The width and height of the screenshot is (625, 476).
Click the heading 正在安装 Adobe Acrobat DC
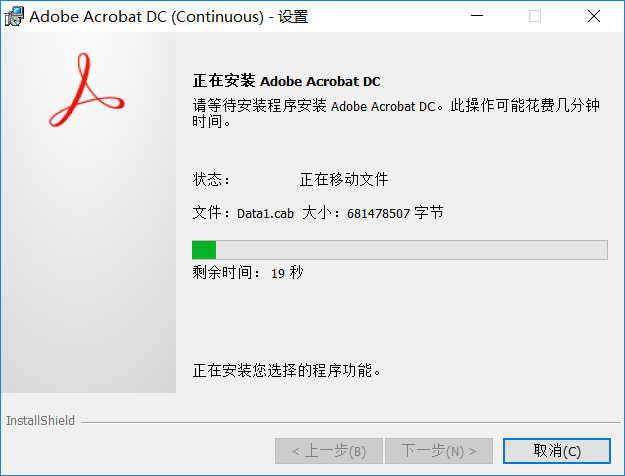click(287, 81)
